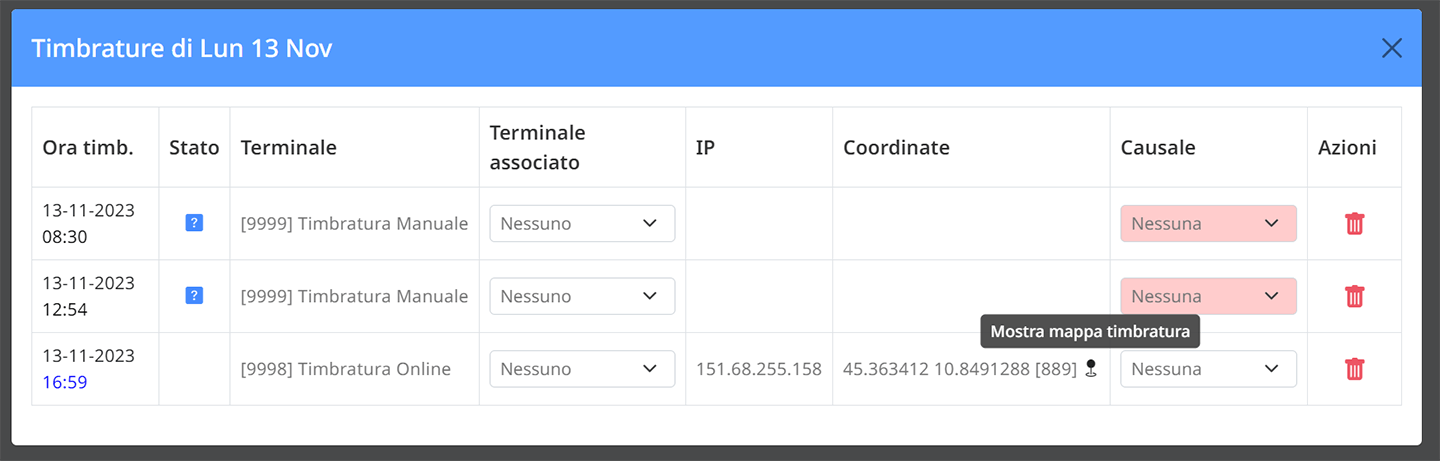Expand the pink Causale dropdown for 08:30
Viewport: 1440px width, 461px height.
(1208, 224)
